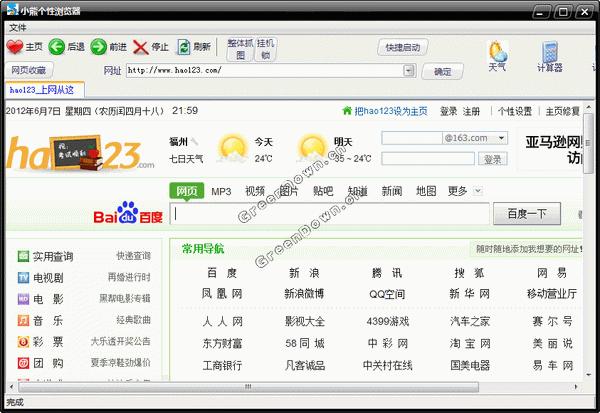Click the 登录 button under the mail fields
The width and height of the screenshot is (600, 413).
coord(493,159)
